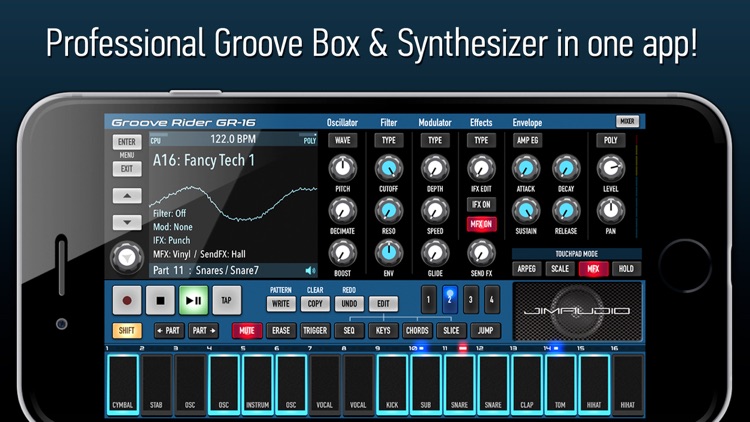Click the COPY button
This screenshot has height=422, width=750.
tap(315, 304)
